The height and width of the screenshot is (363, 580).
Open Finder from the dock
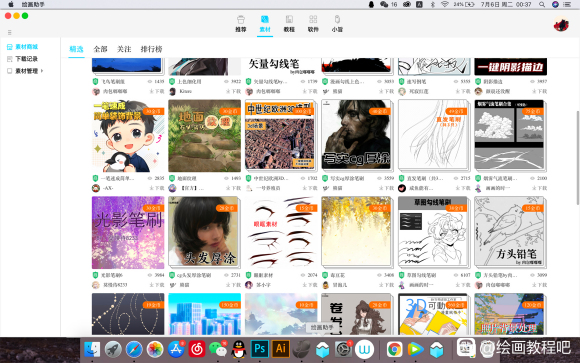point(92,349)
